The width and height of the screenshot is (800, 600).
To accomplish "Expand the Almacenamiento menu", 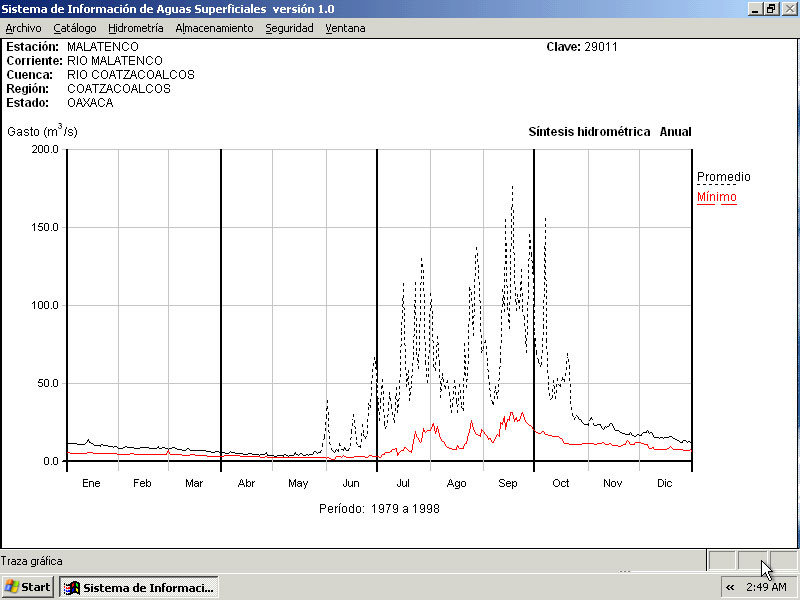I will tap(214, 28).
